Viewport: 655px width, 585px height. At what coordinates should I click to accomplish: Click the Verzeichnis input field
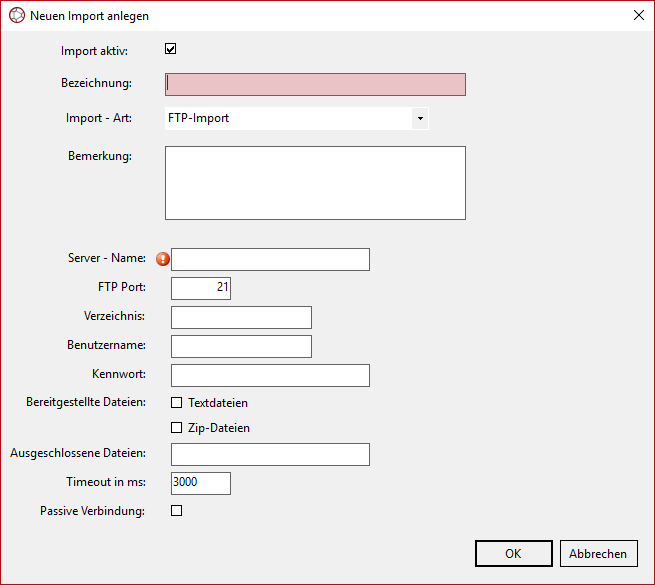click(241, 317)
